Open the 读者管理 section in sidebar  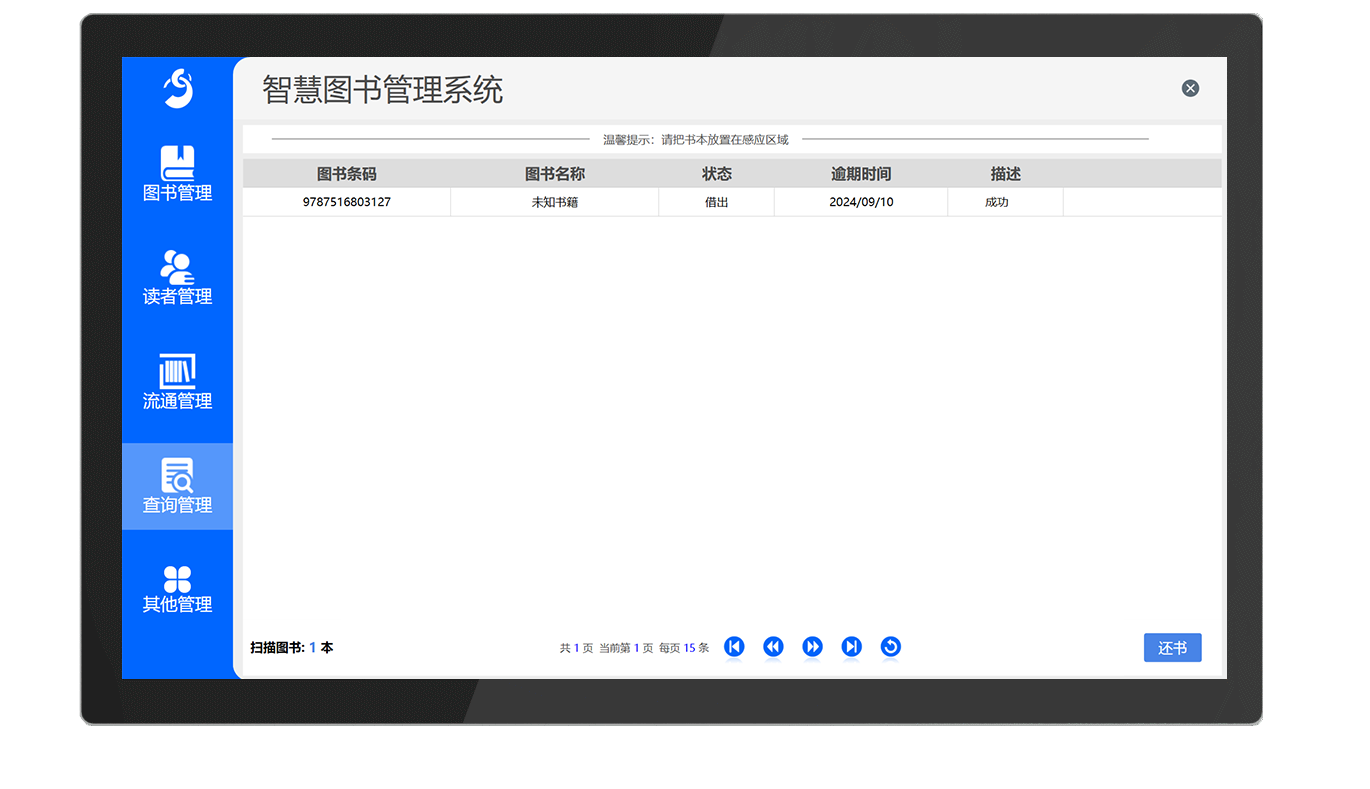(177, 280)
